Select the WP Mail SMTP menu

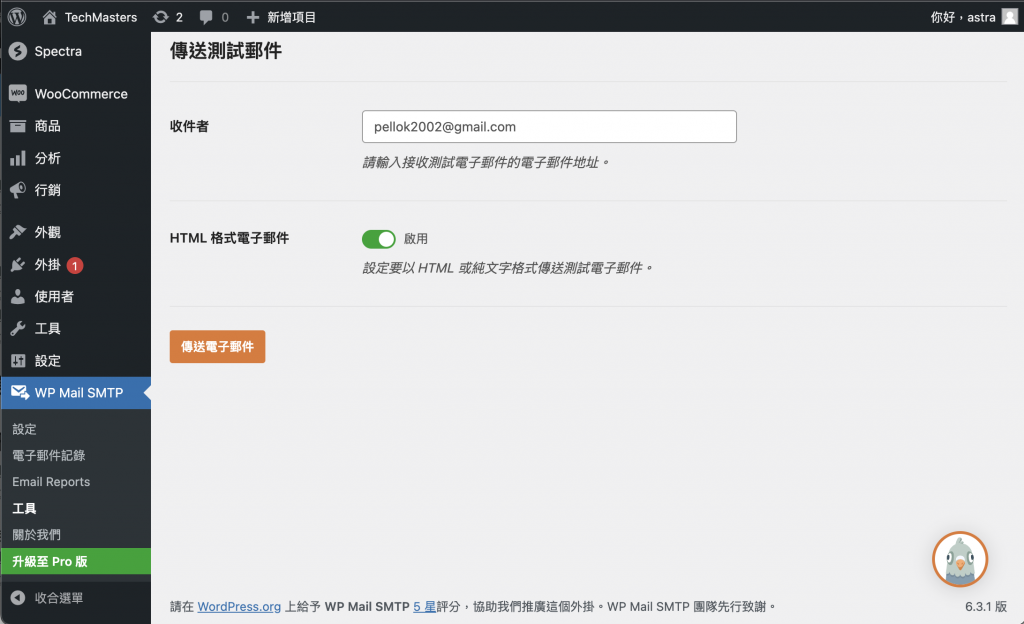(x=76, y=392)
